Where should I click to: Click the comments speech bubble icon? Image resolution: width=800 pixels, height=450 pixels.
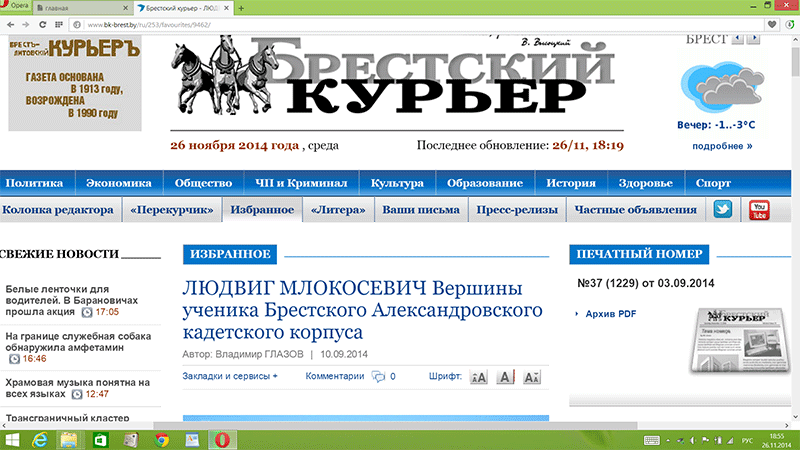pos(379,377)
